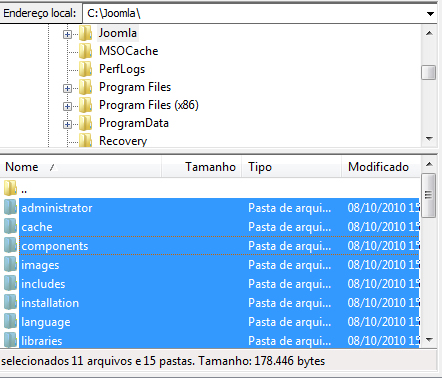This screenshot has width=442, height=378.
Task: Select the MSOCache folder in the tree
Action: click(129, 51)
